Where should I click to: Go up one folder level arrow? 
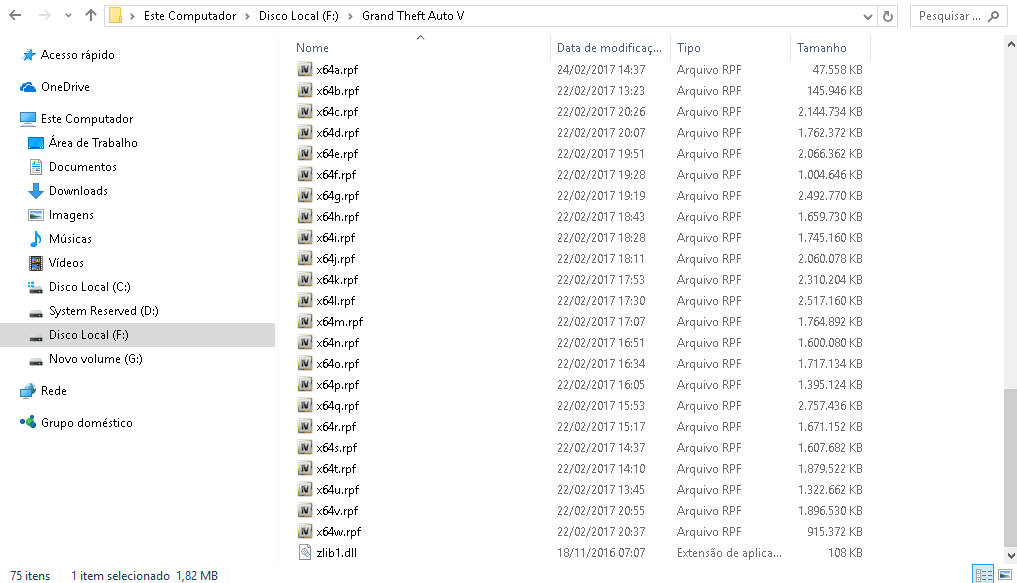[91, 15]
